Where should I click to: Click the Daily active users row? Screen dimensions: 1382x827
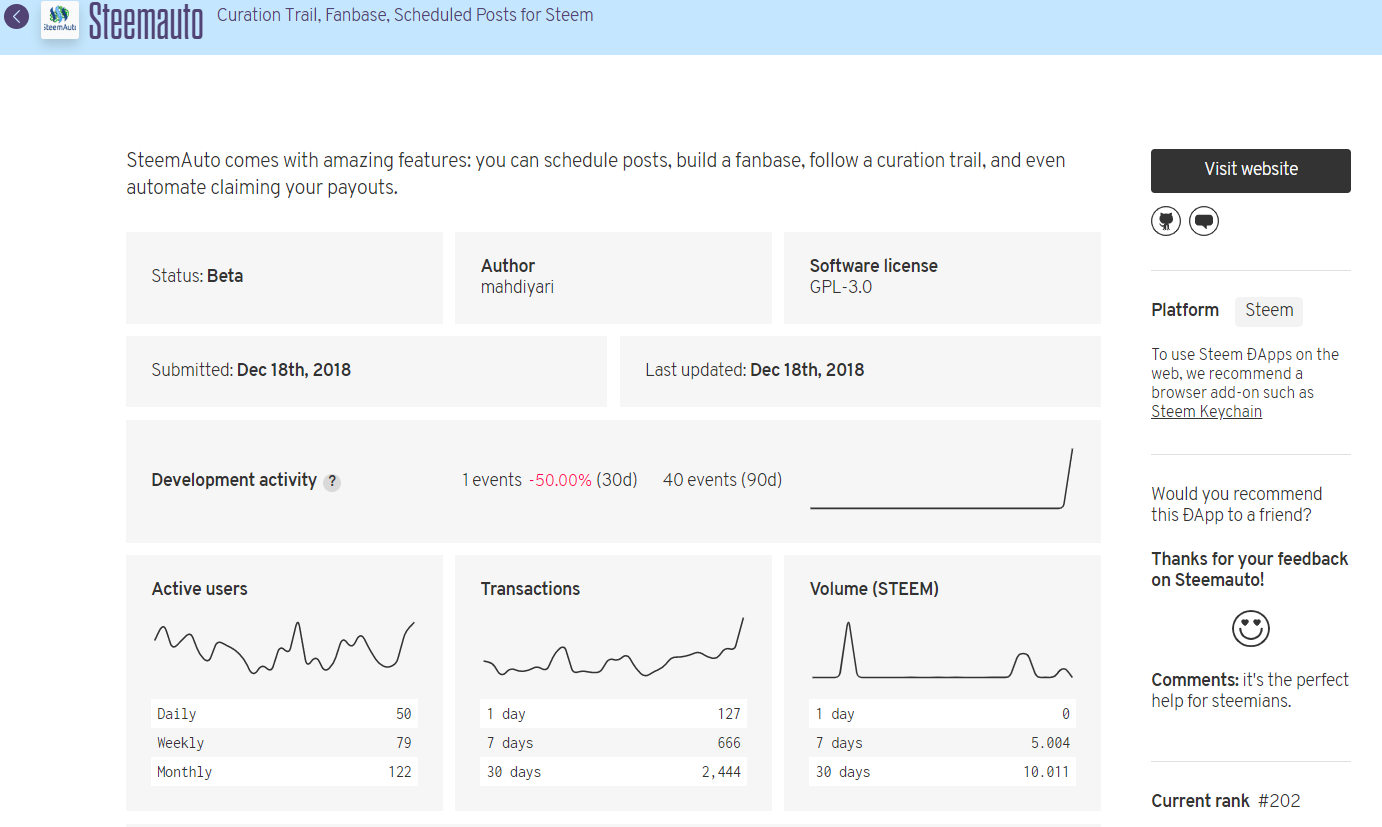[284, 714]
